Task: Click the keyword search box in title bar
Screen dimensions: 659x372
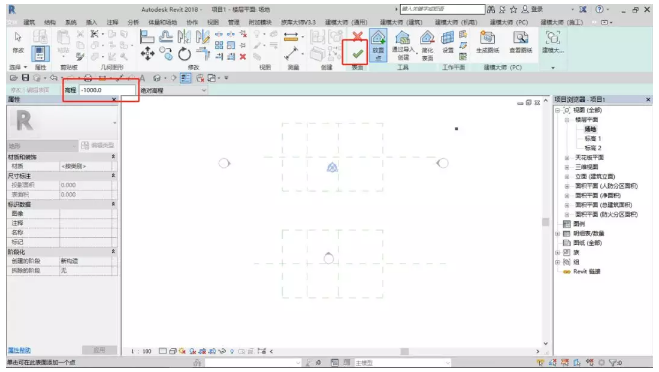Action: [x=442, y=9]
